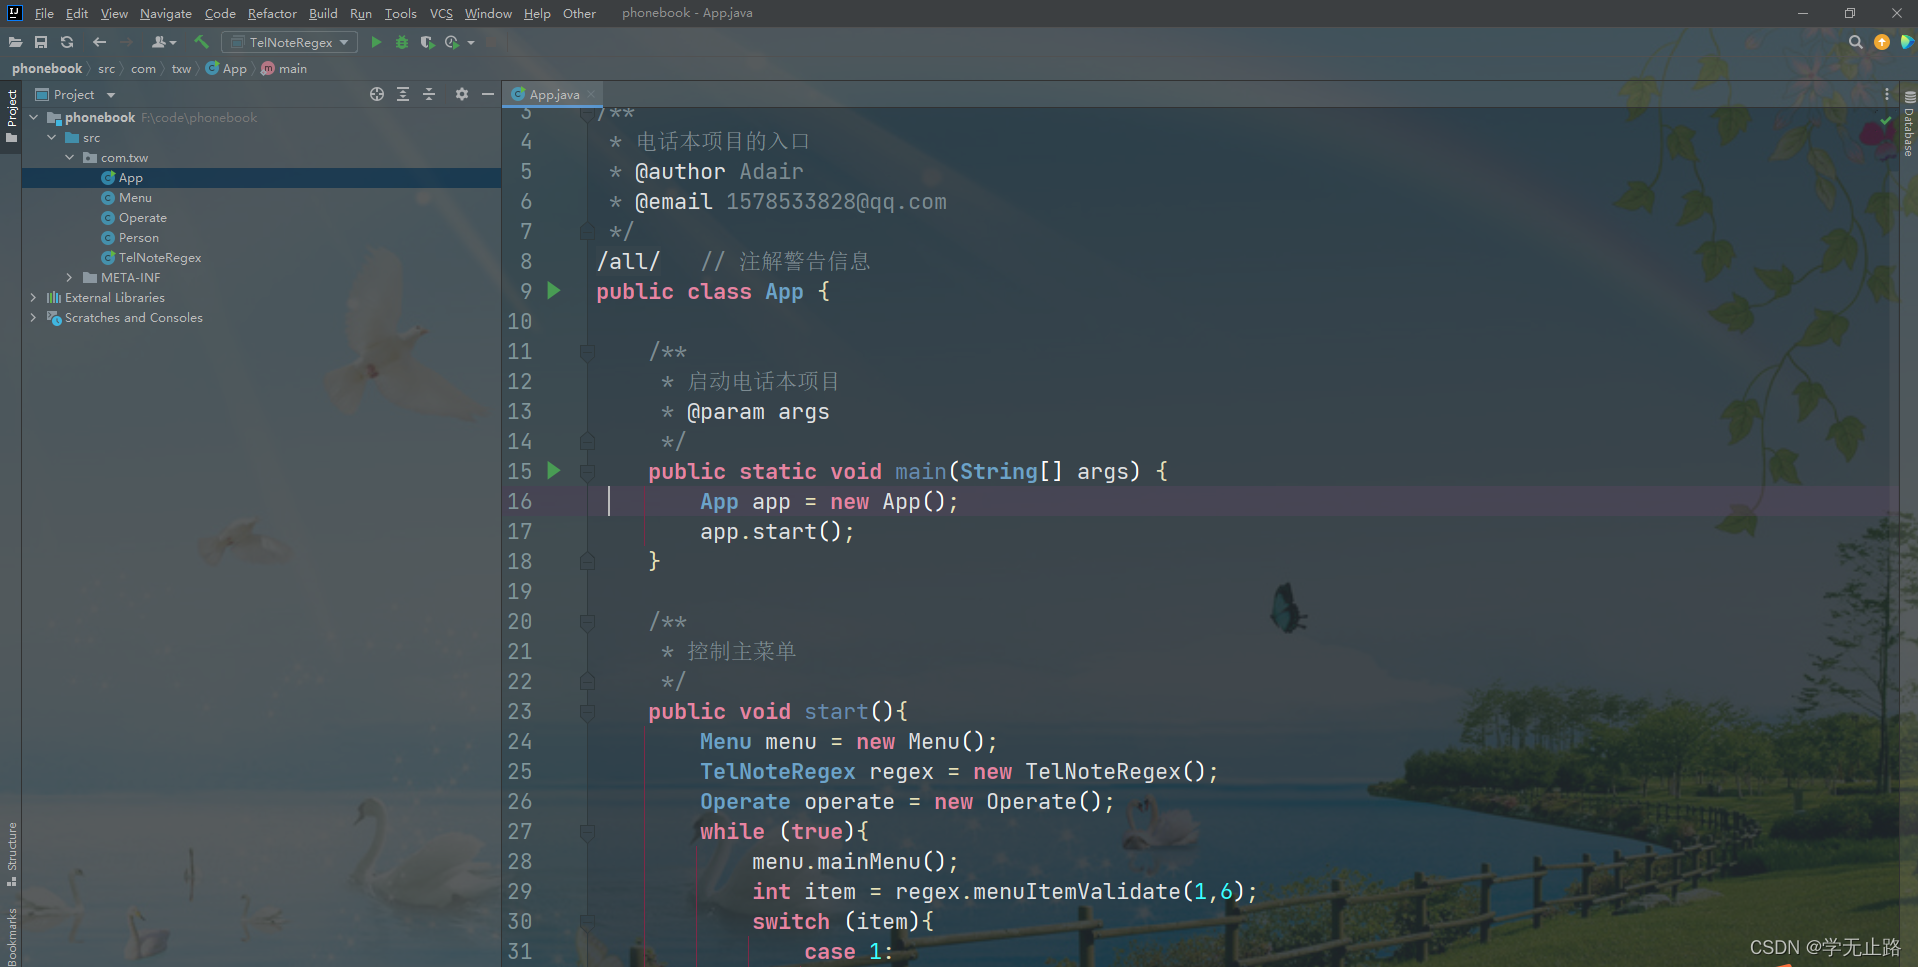This screenshot has height=967, width=1918.
Task: Click the profiler run icon
Action: click(x=452, y=42)
